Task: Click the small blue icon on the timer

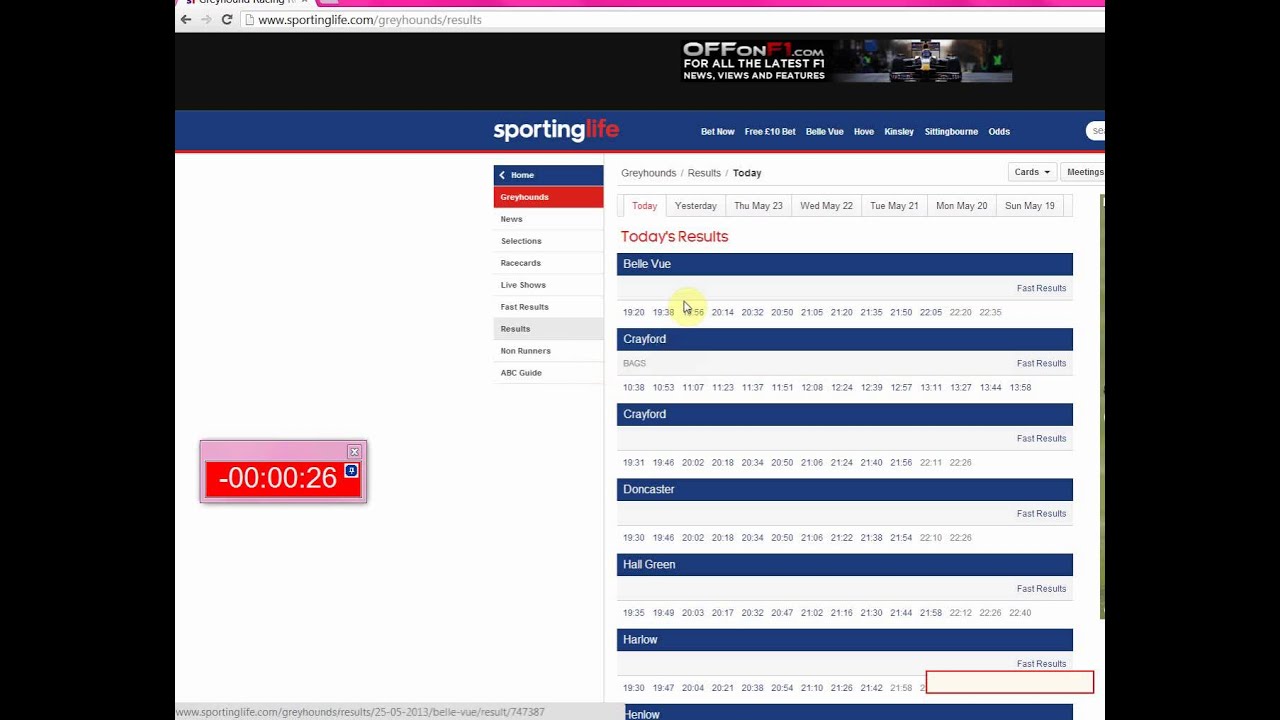Action: [x=351, y=470]
